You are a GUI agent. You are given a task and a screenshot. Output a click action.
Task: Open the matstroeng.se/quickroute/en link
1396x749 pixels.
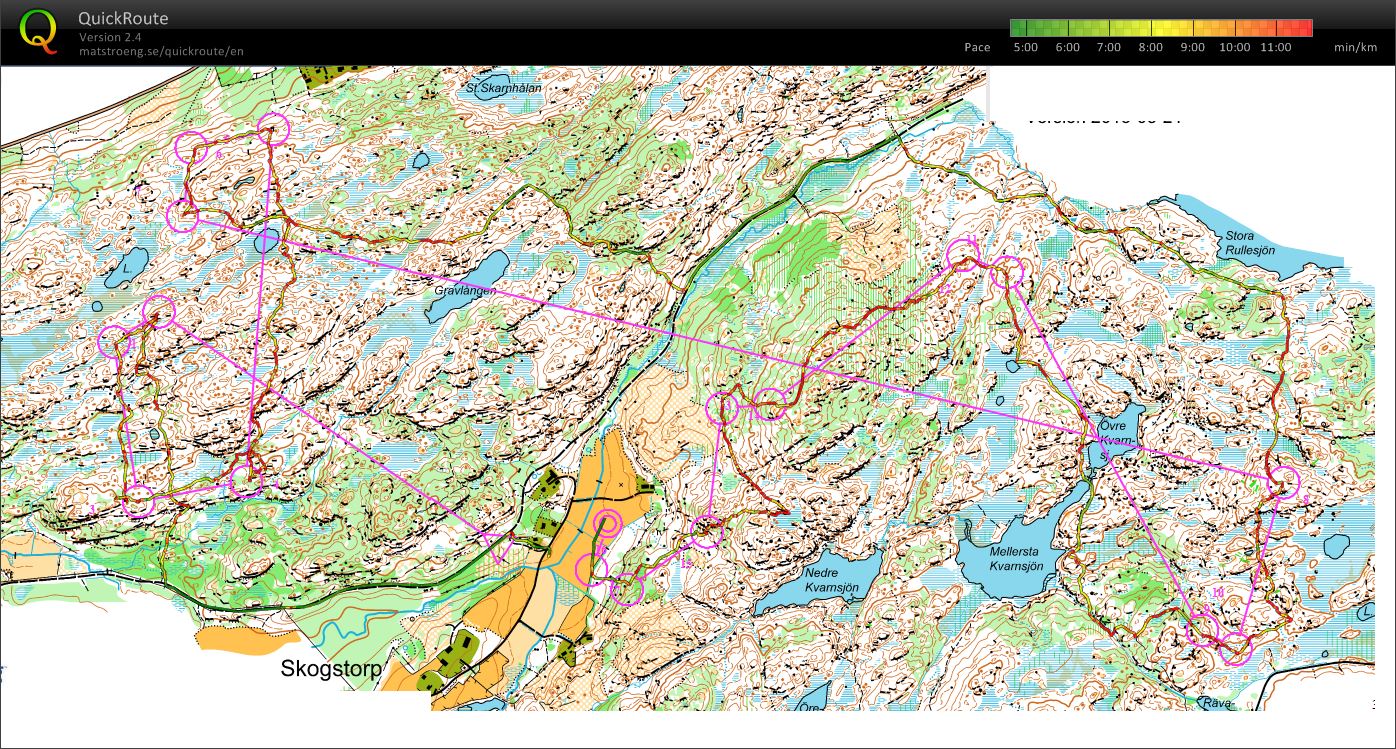coord(161,51)
